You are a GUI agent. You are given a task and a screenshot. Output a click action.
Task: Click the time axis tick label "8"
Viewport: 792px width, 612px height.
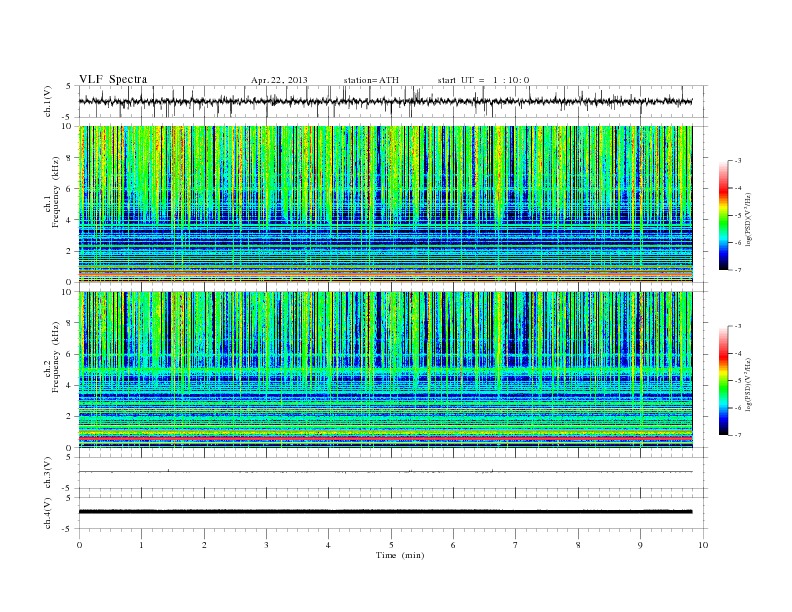[x=578, y=545]
